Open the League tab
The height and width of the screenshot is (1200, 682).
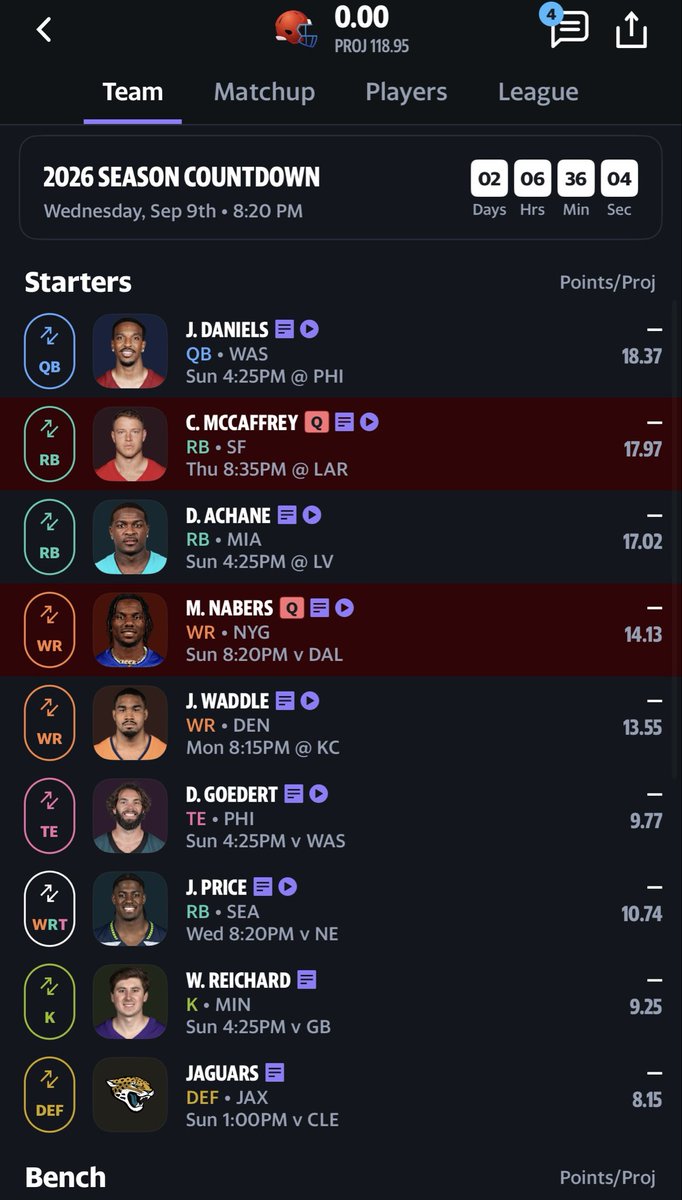538,92
